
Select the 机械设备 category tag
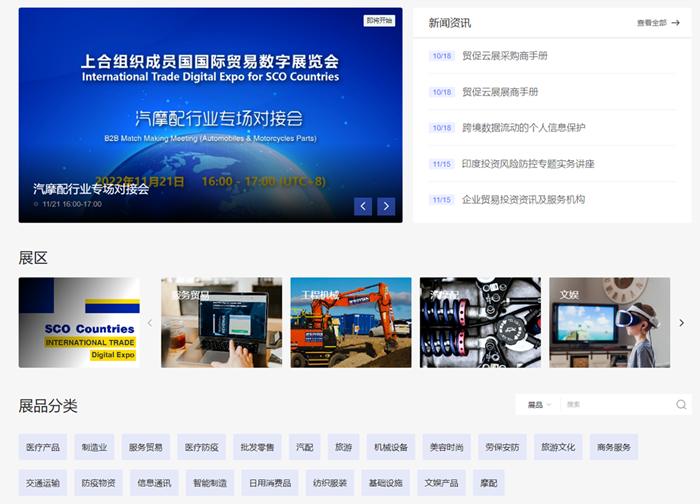pyautogui.click(x=391, y=447)
